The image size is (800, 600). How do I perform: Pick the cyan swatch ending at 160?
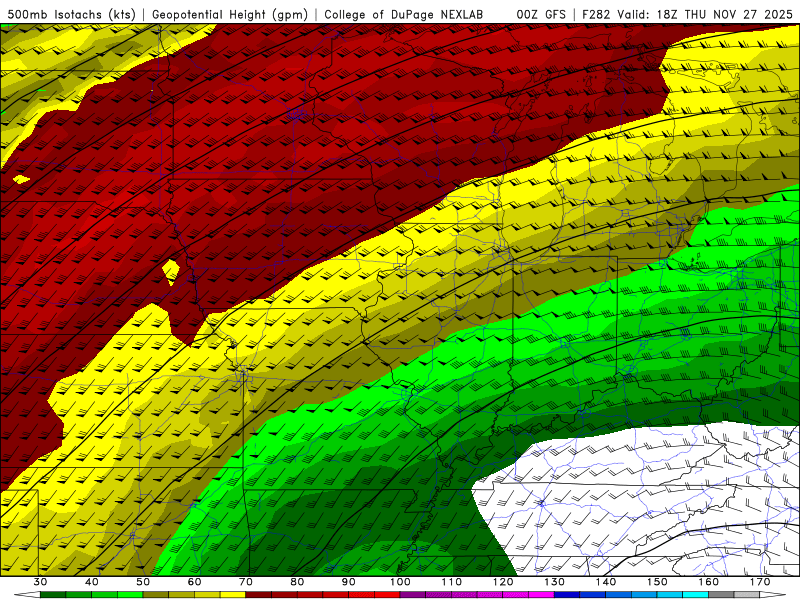(695, 595)
